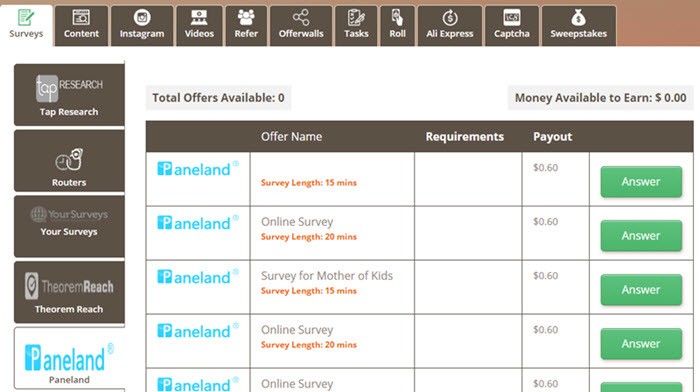Click the Offer Name column header
Image resolution: width=700 pixels, height=392 pixels.
coord(291,137)
